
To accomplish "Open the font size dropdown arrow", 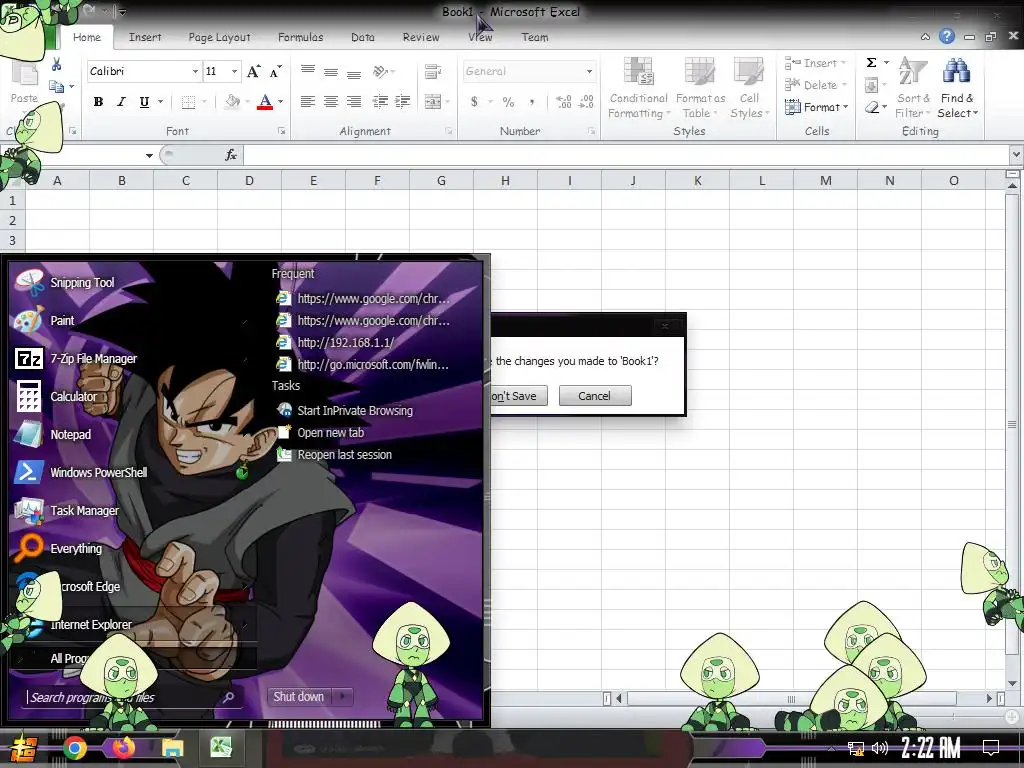I will [x=234, y=71].
